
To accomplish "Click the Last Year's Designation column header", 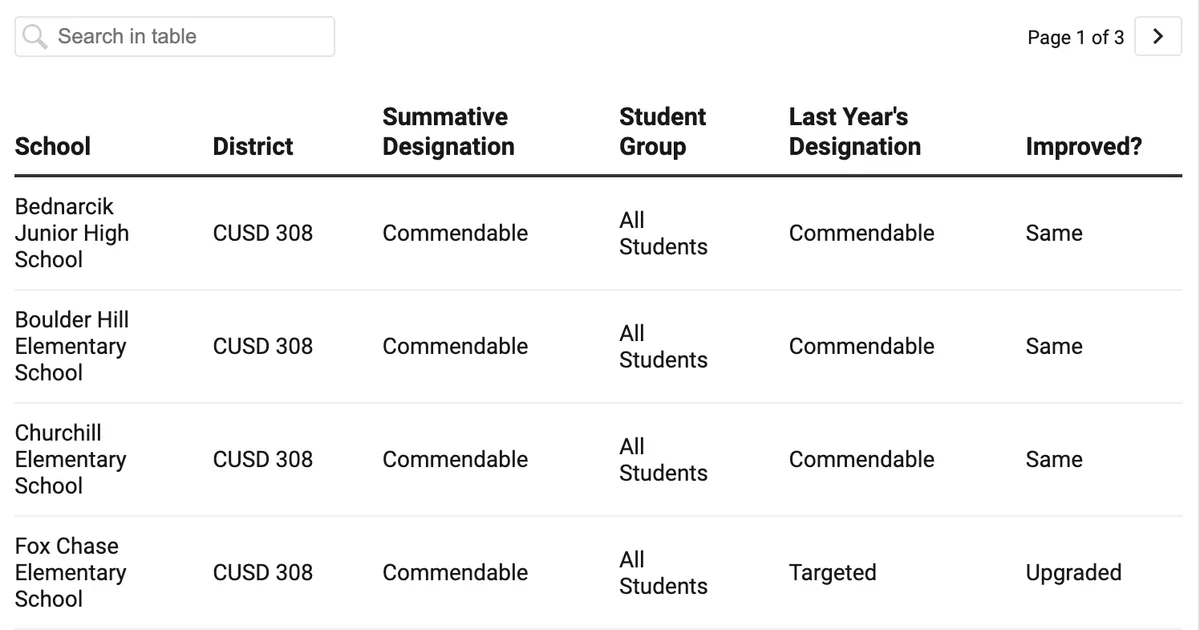I will coord(854,131).
